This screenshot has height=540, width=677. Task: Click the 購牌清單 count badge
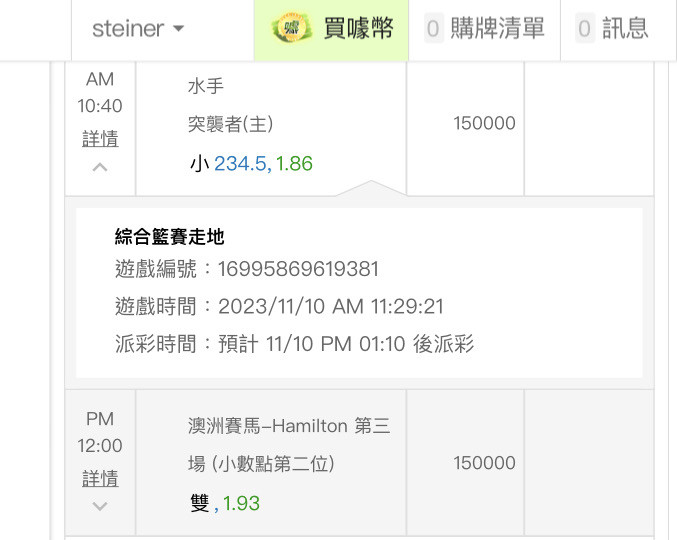coord(433,28)
